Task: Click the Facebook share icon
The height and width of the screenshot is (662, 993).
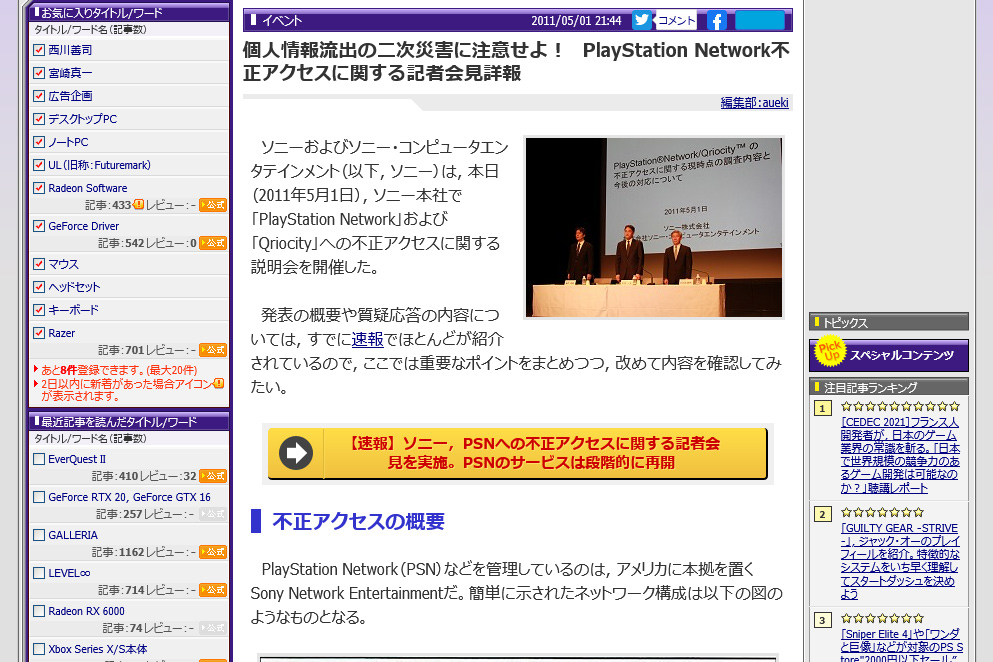Action: 716,21
